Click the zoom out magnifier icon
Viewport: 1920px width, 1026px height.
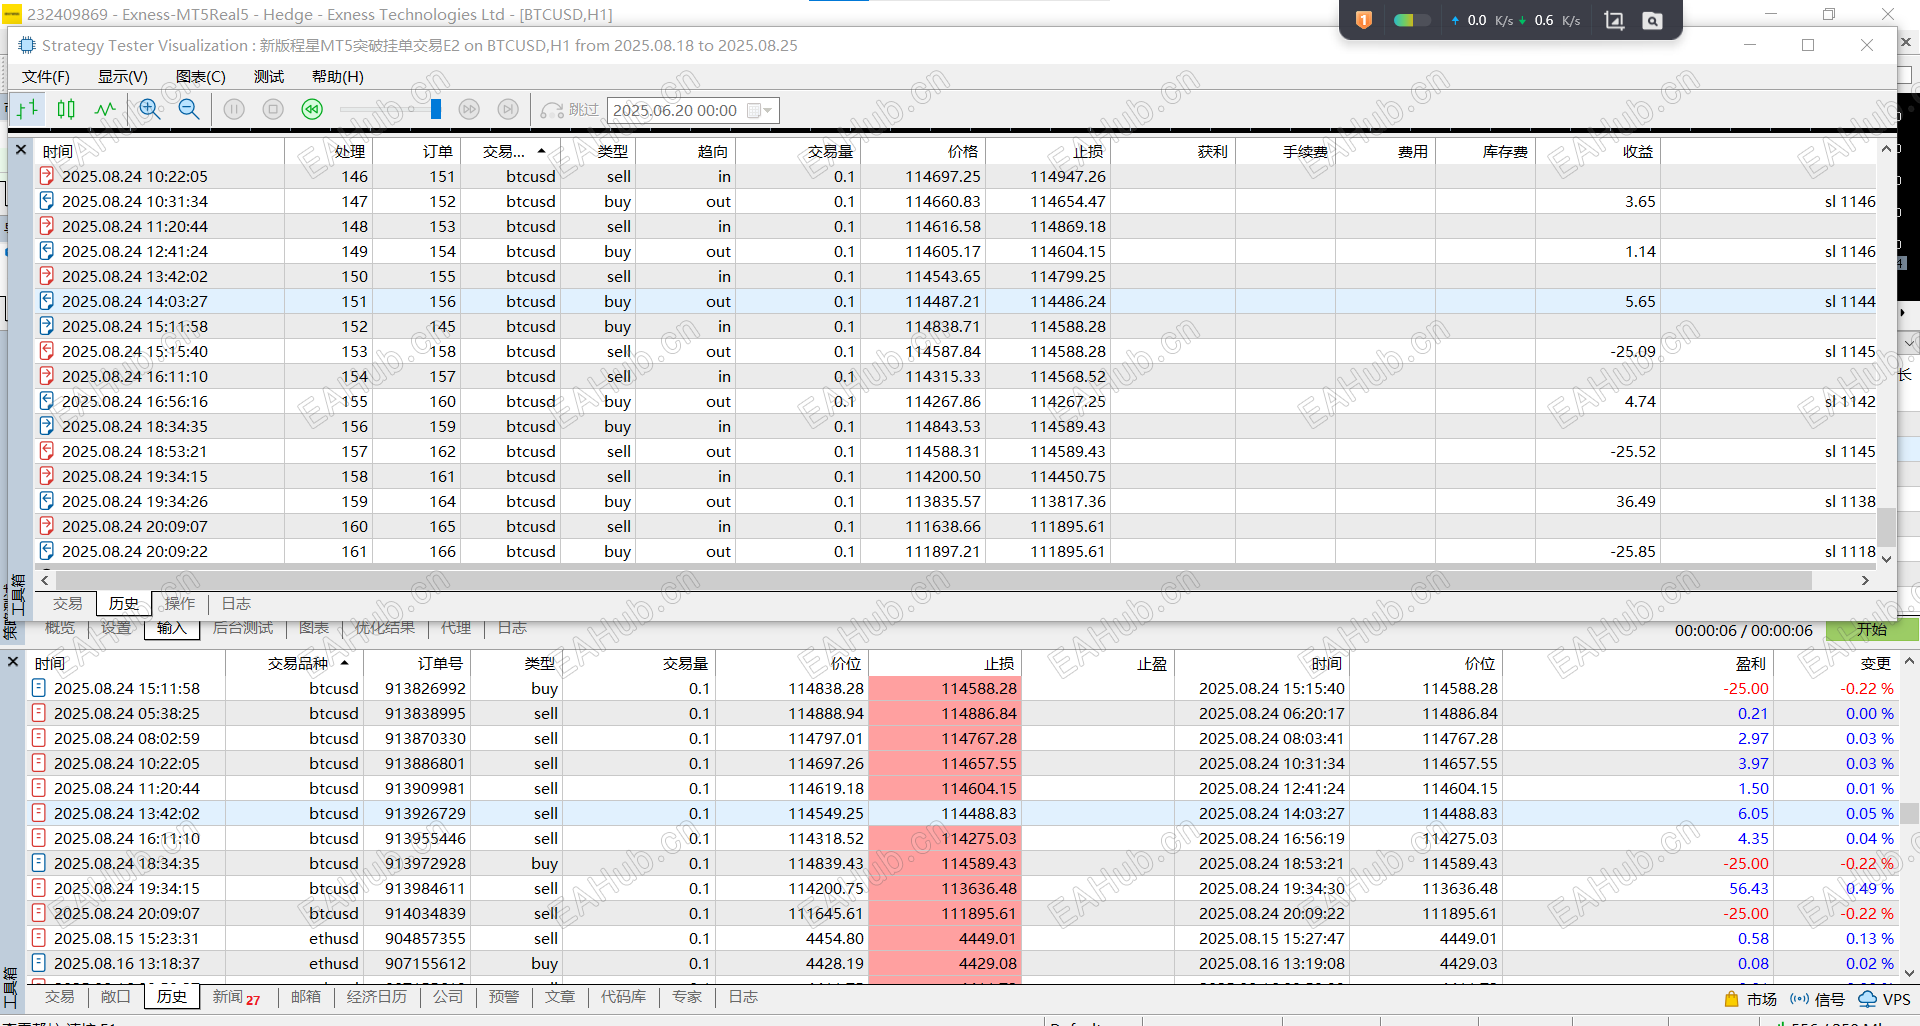tap(189, 110)
